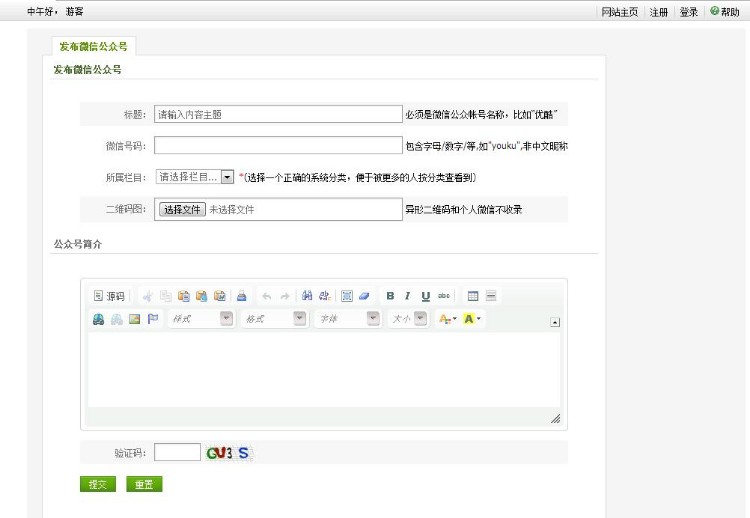Image resolution: width=750 pixels, height=518 pixels.
Task: Open the background highlight color picker
Action: (x=472, y=319)
